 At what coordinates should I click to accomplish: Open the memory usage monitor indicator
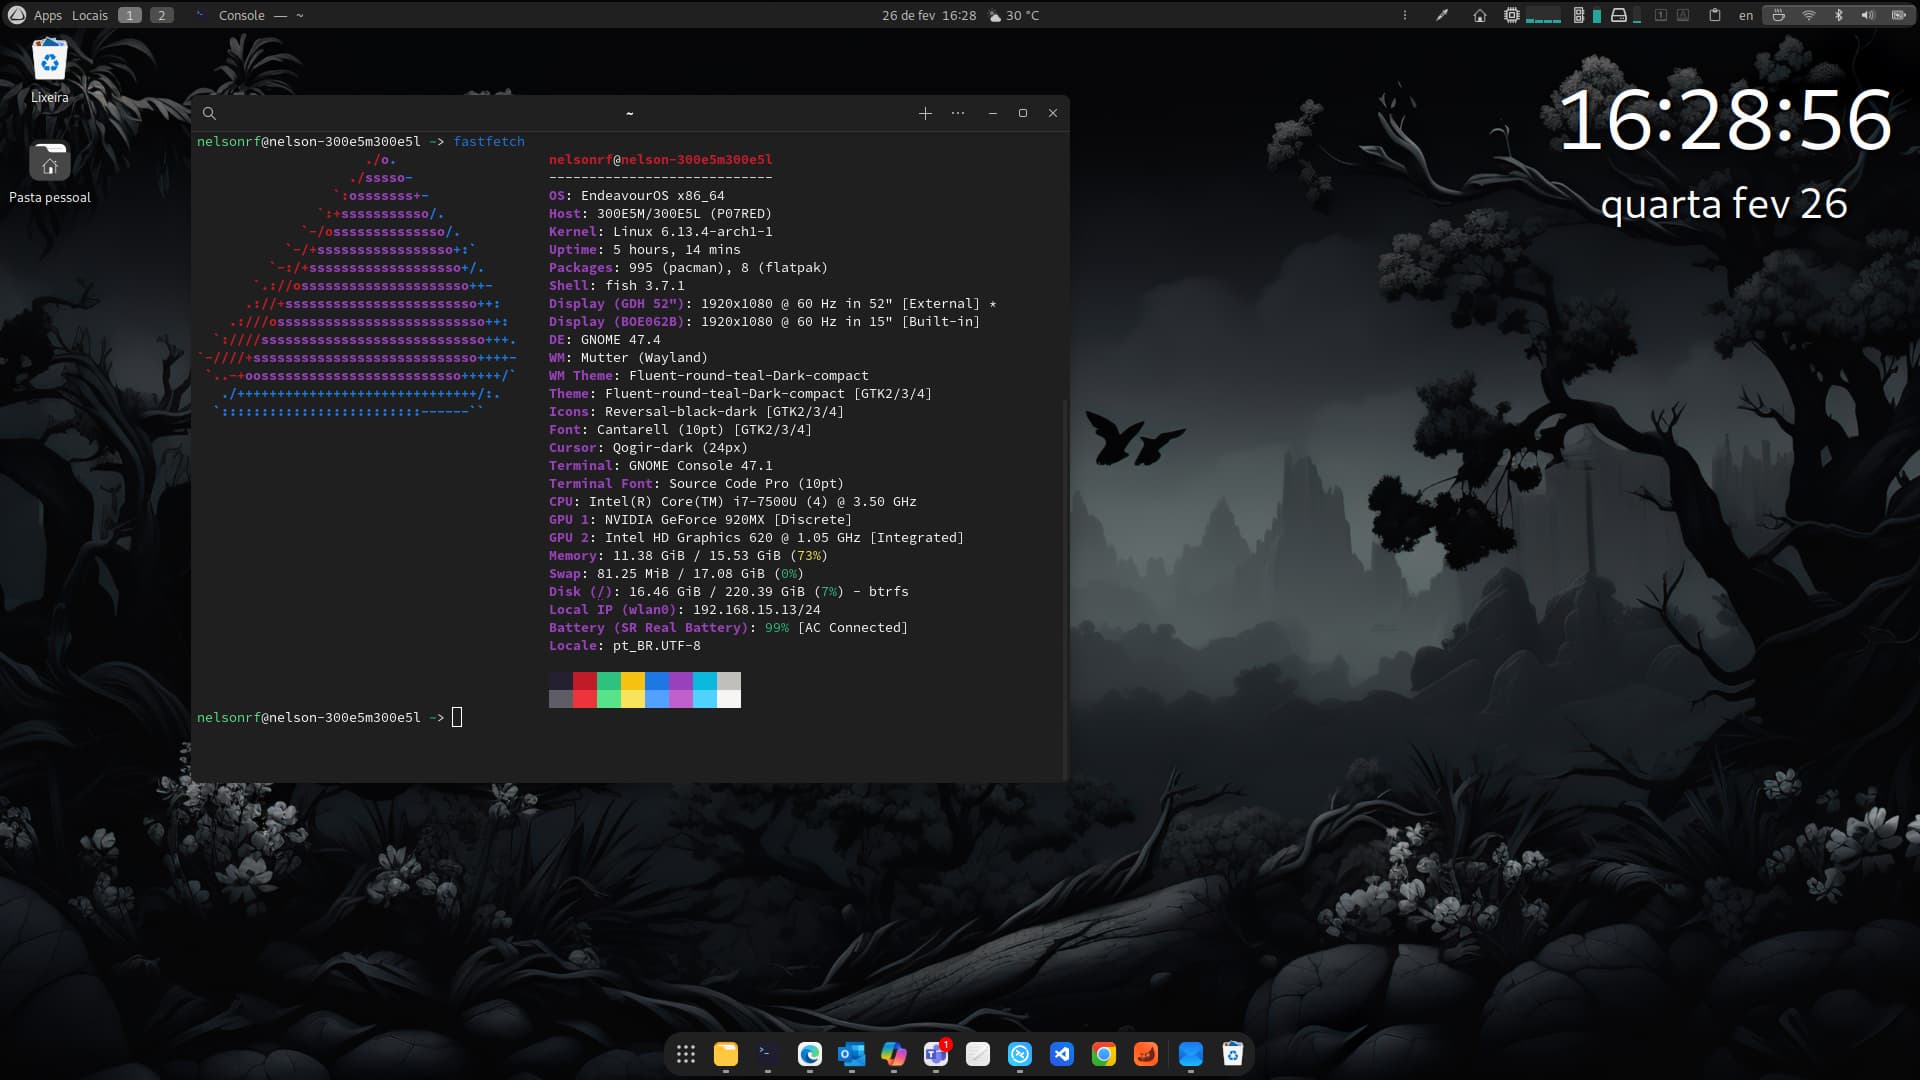(1588, 15)
